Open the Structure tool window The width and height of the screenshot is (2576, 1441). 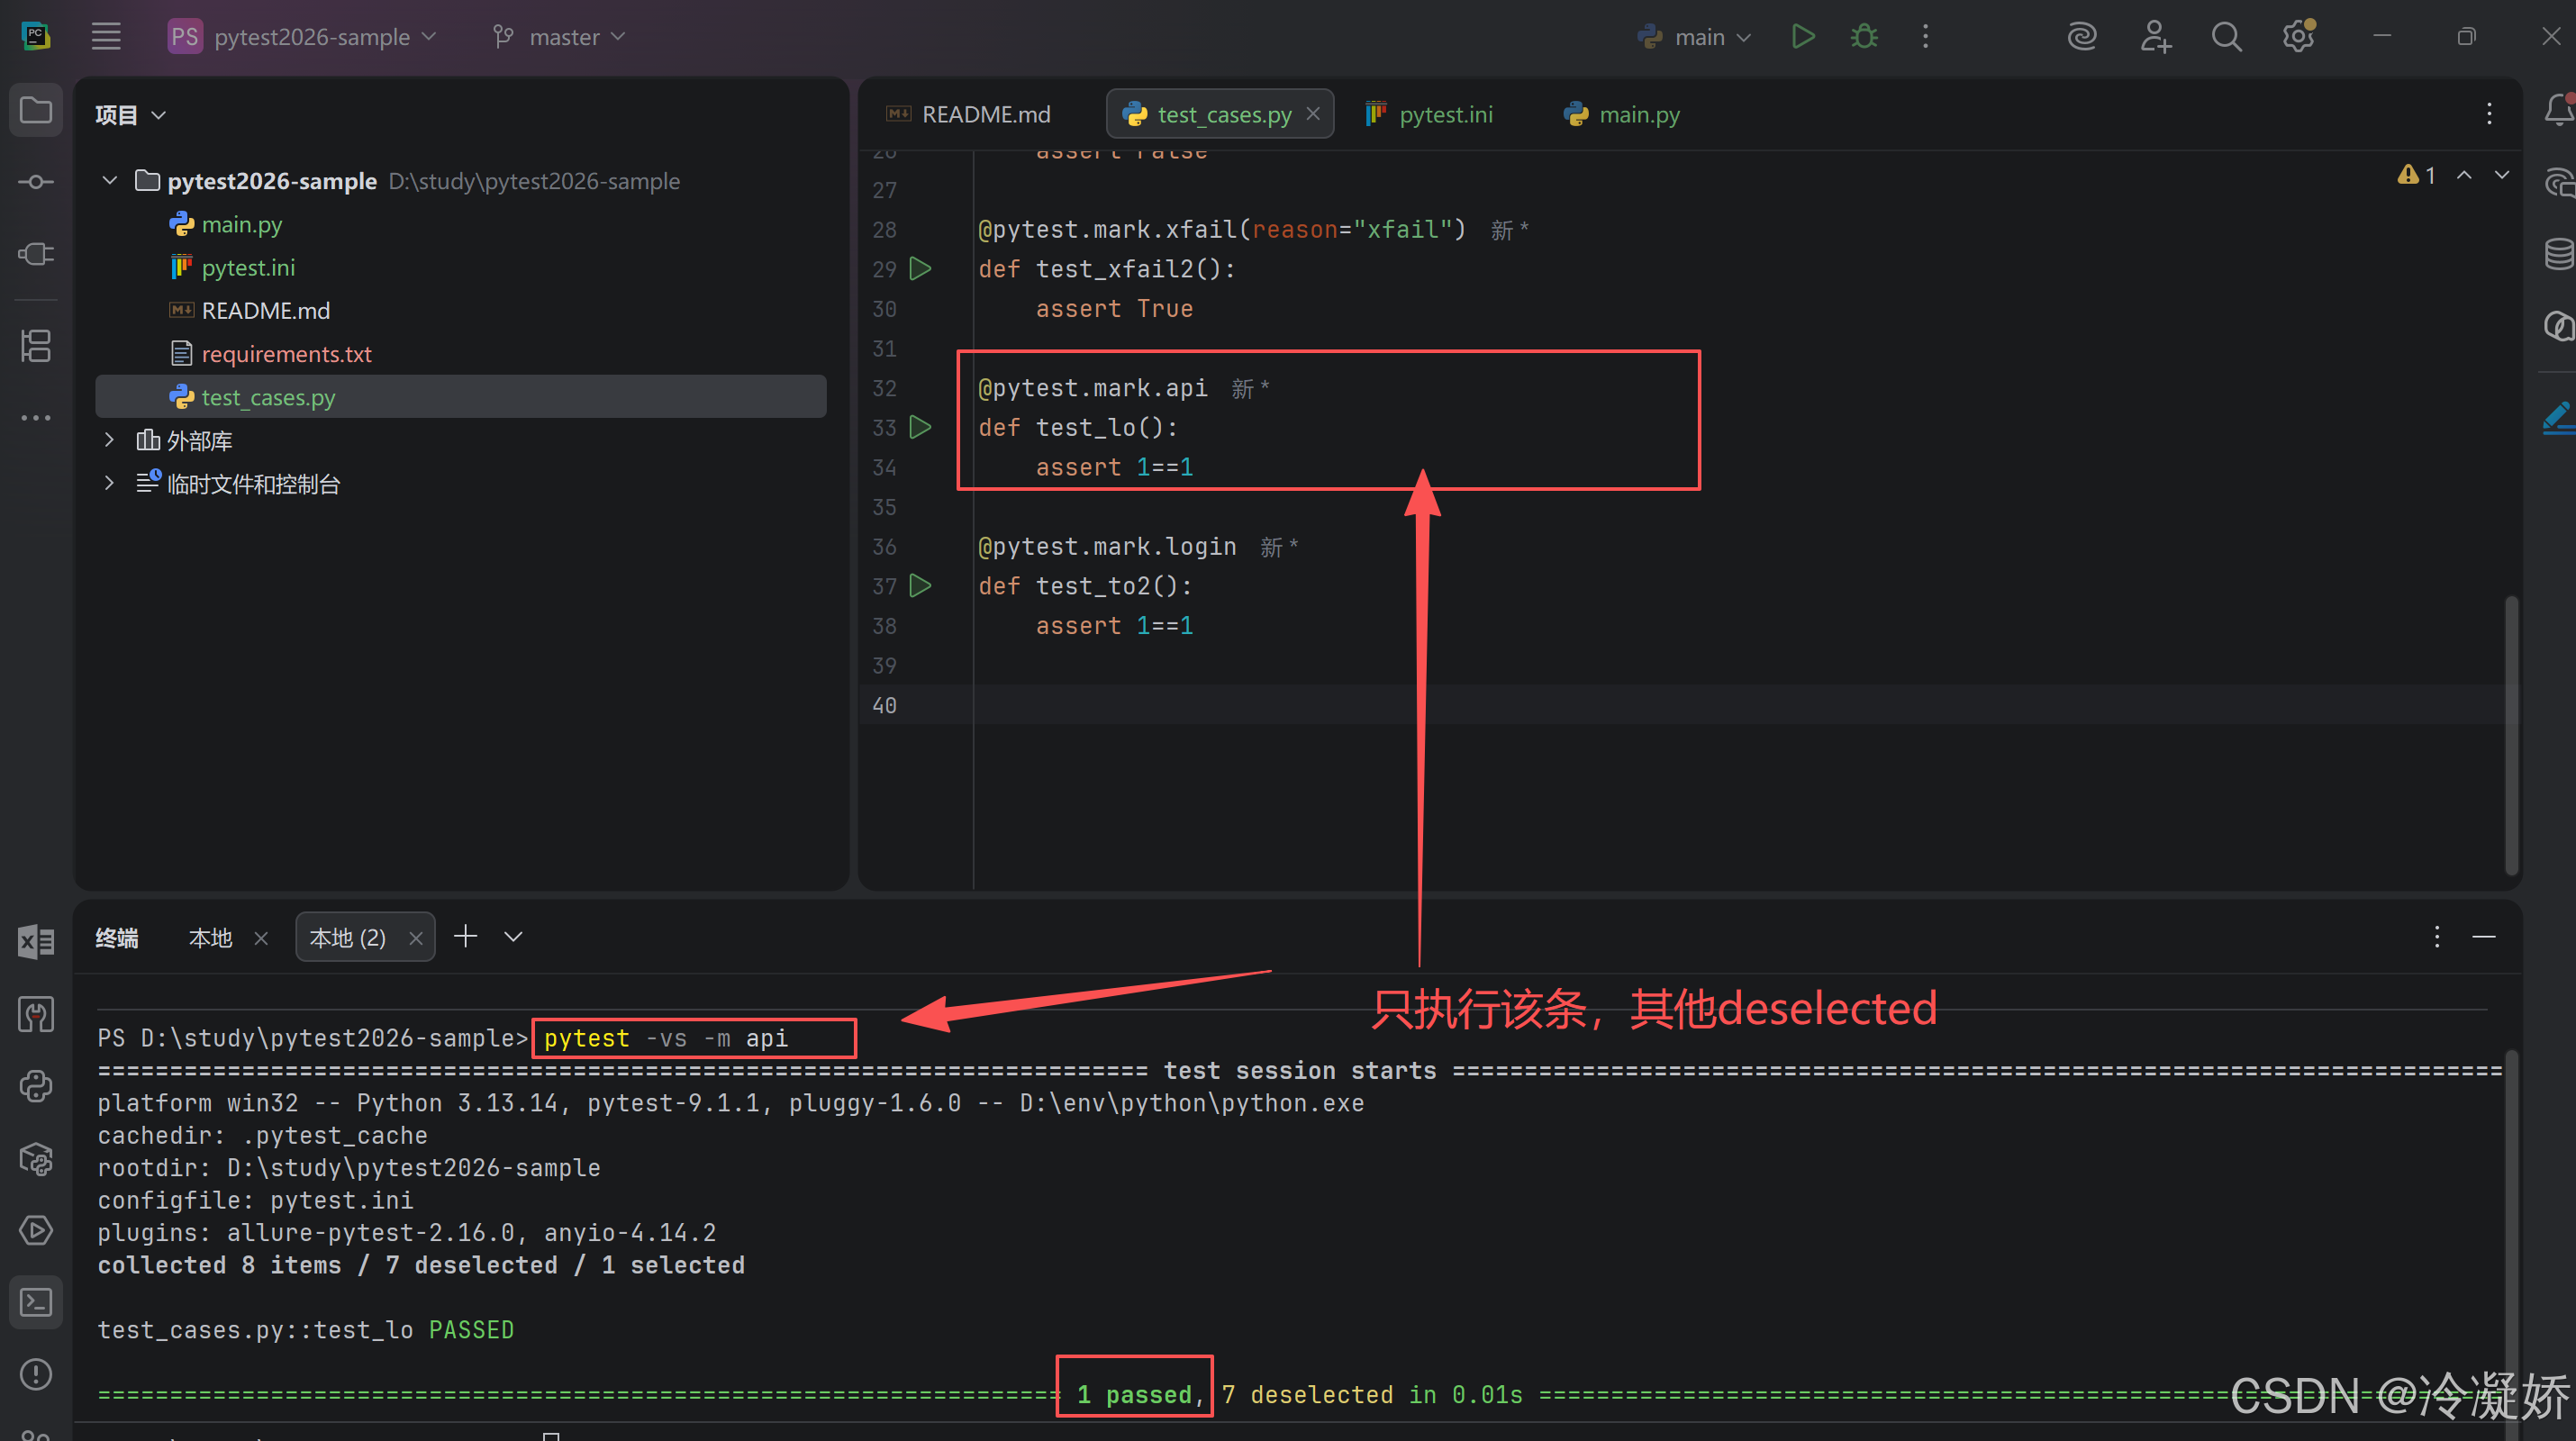(36, 346)
